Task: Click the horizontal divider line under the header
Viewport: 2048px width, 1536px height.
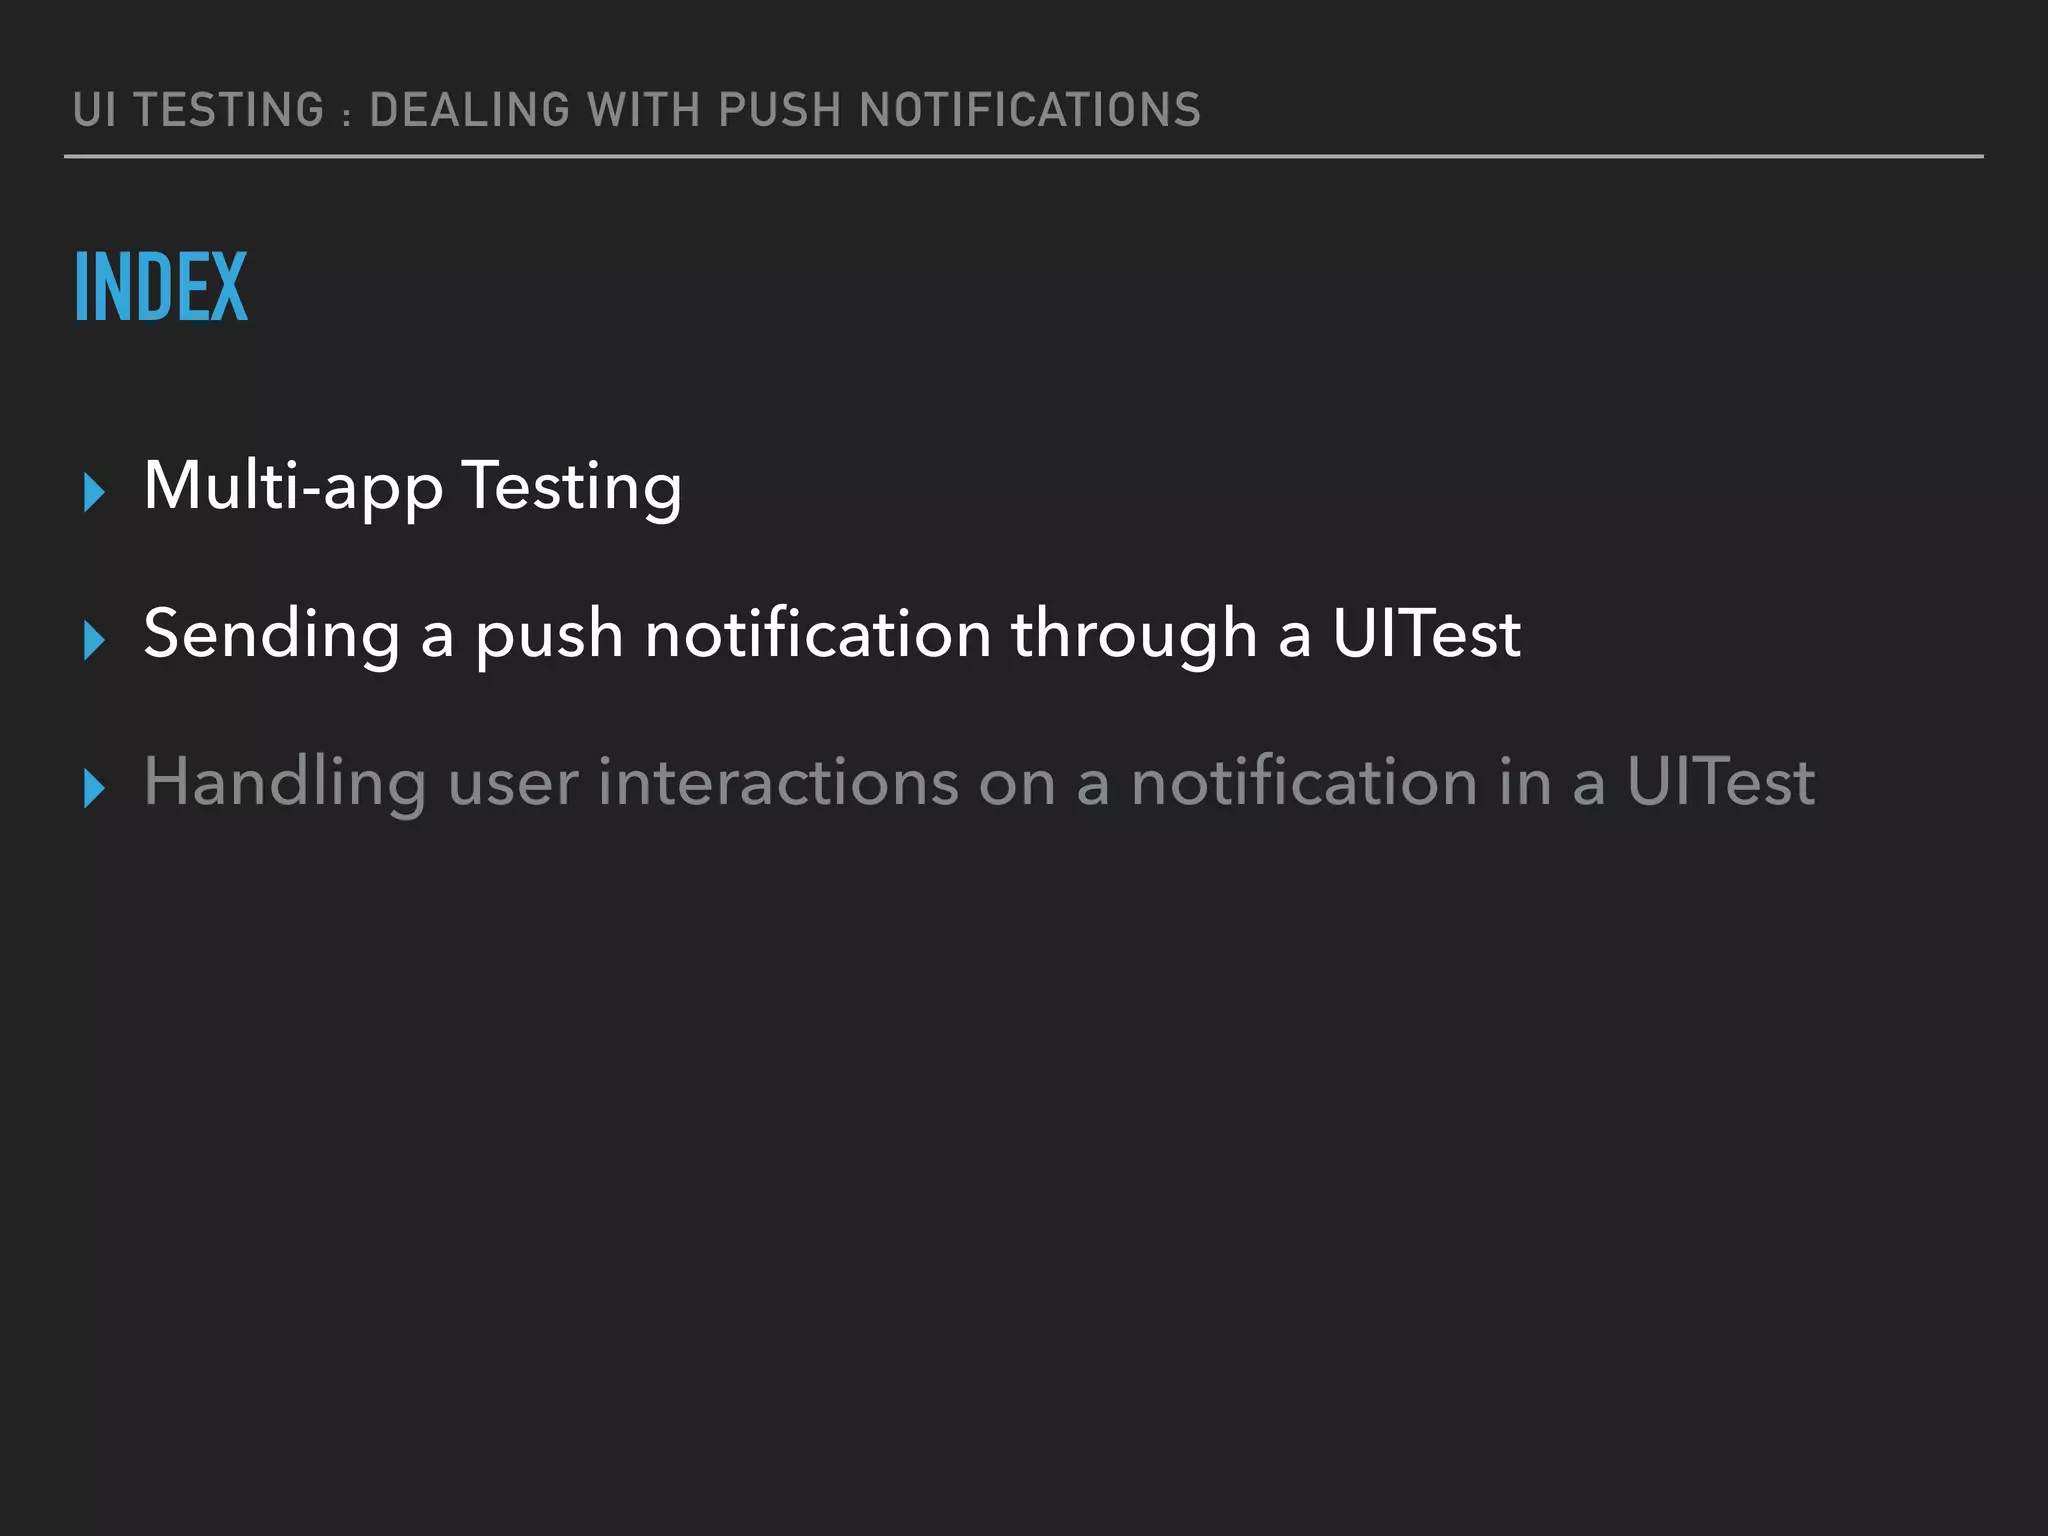Action: tap(1022, 156)
